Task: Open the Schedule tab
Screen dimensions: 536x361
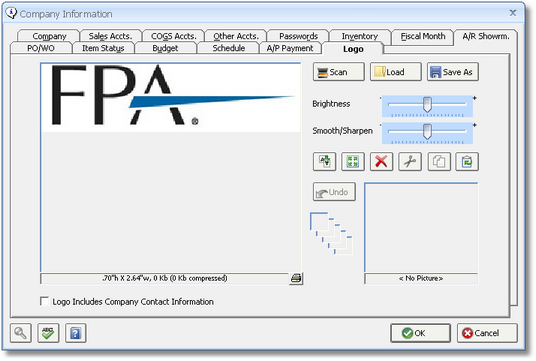Action: click(x=229, y=48)
